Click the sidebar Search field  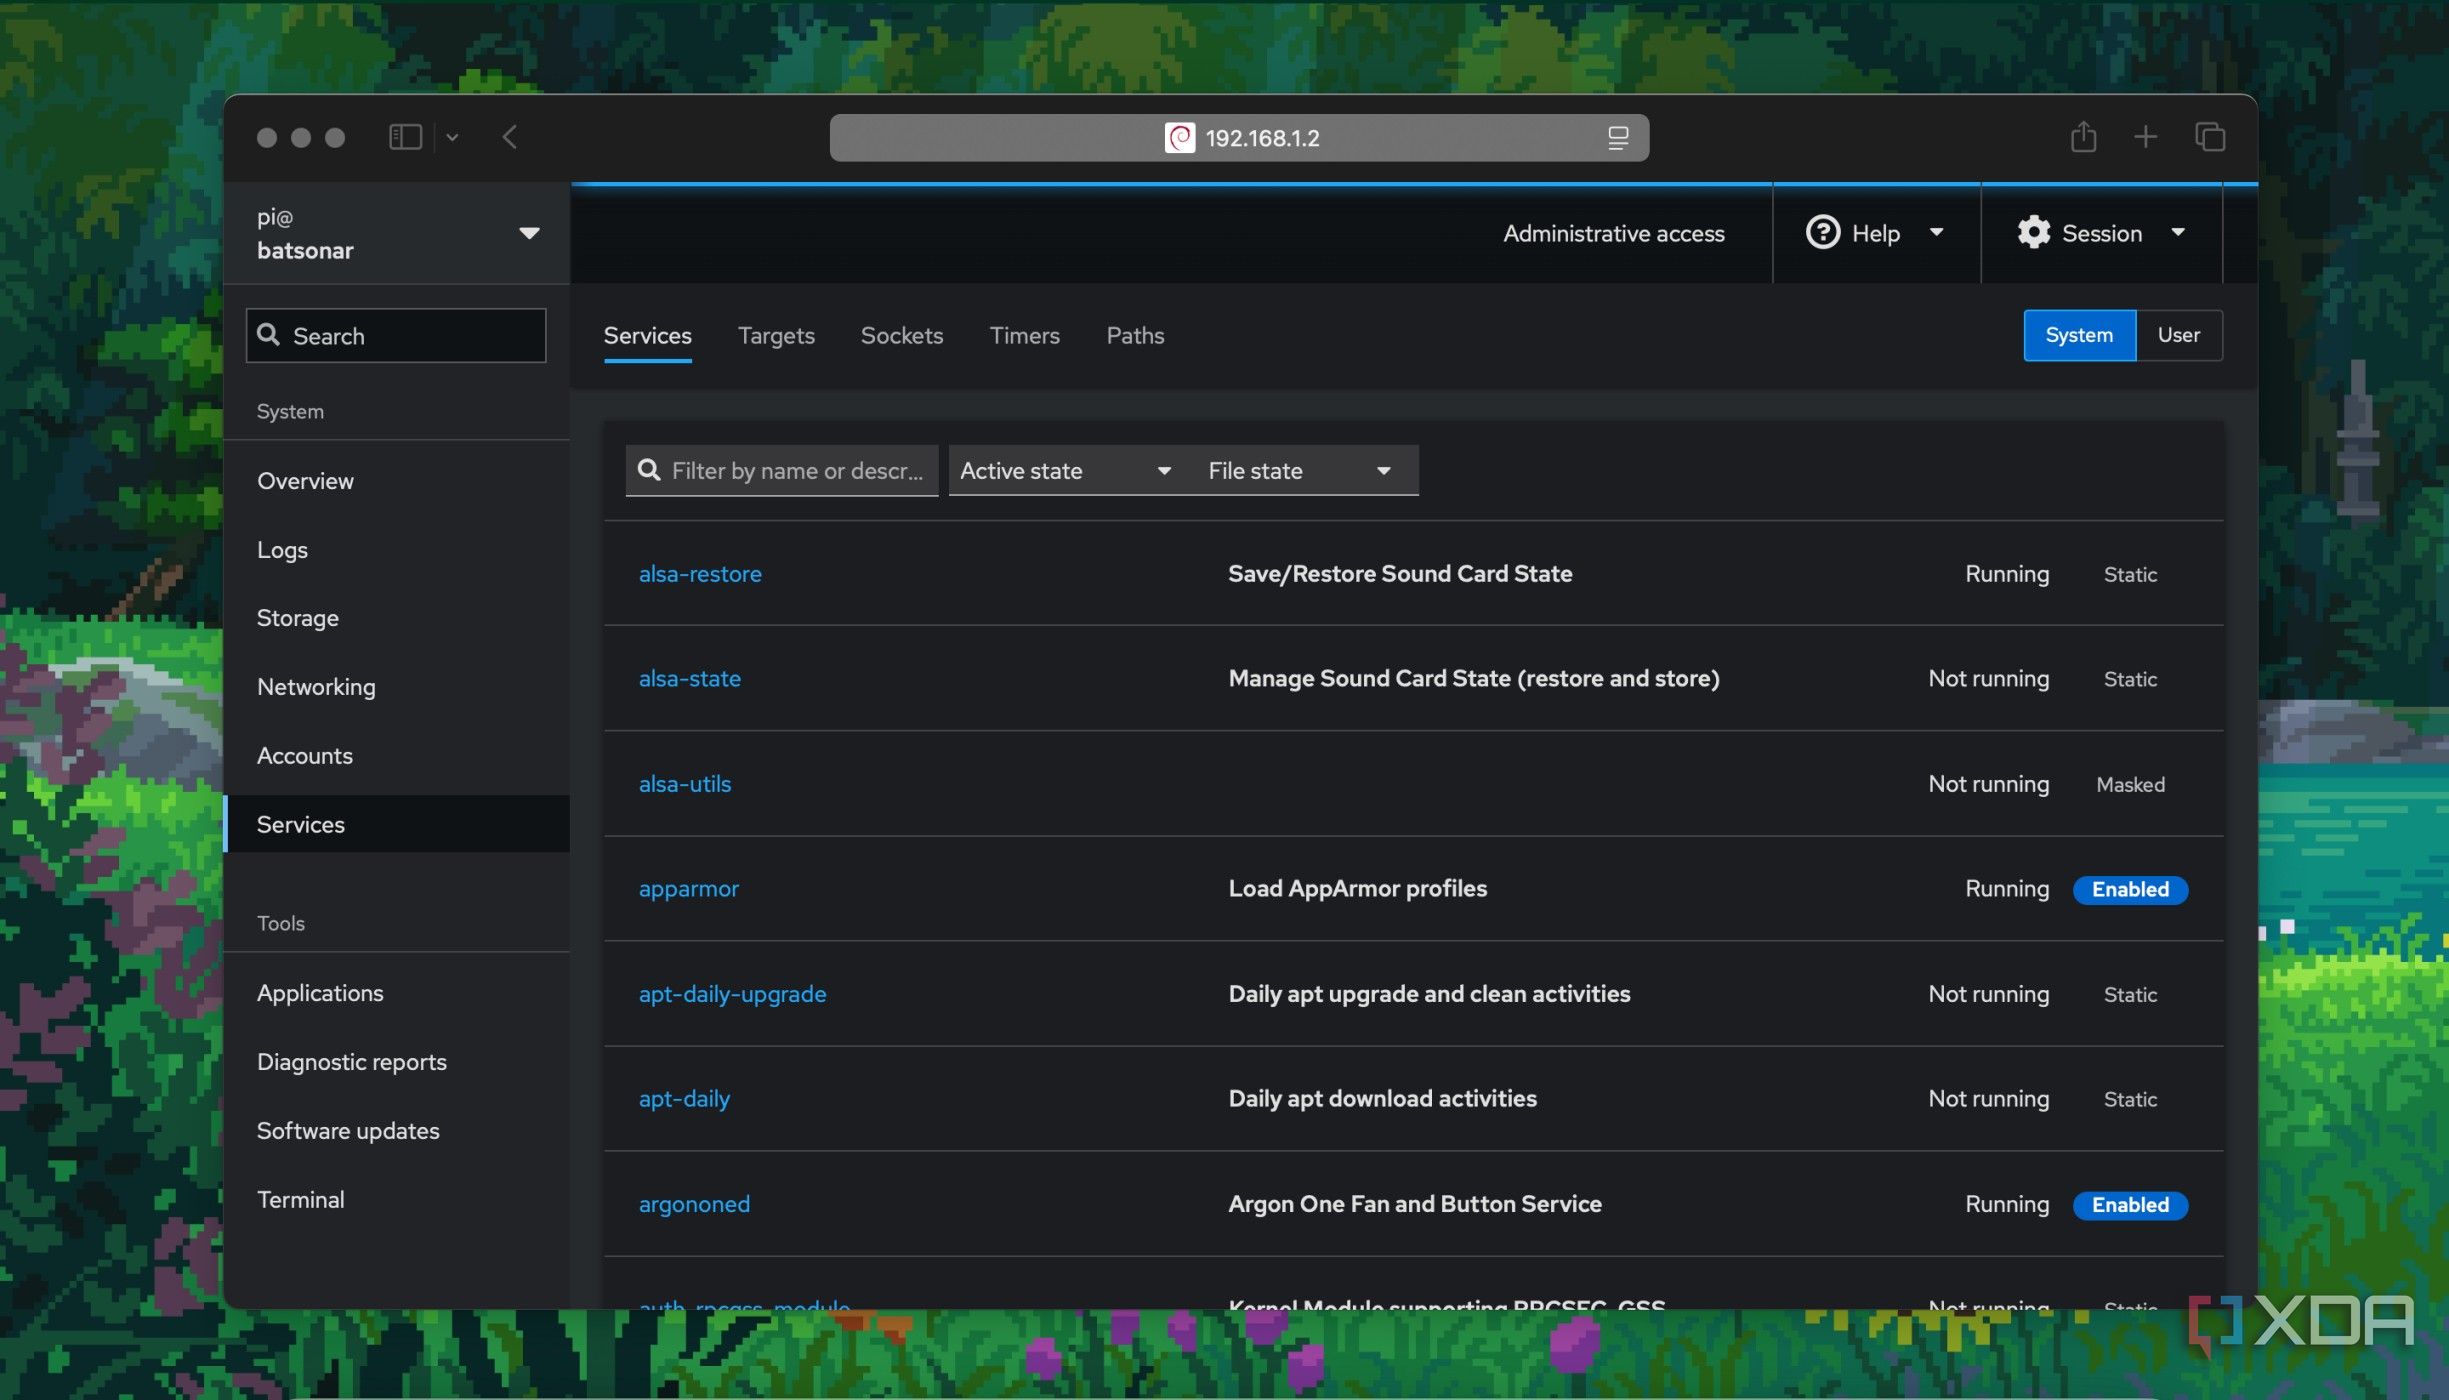tap(396, 336)
